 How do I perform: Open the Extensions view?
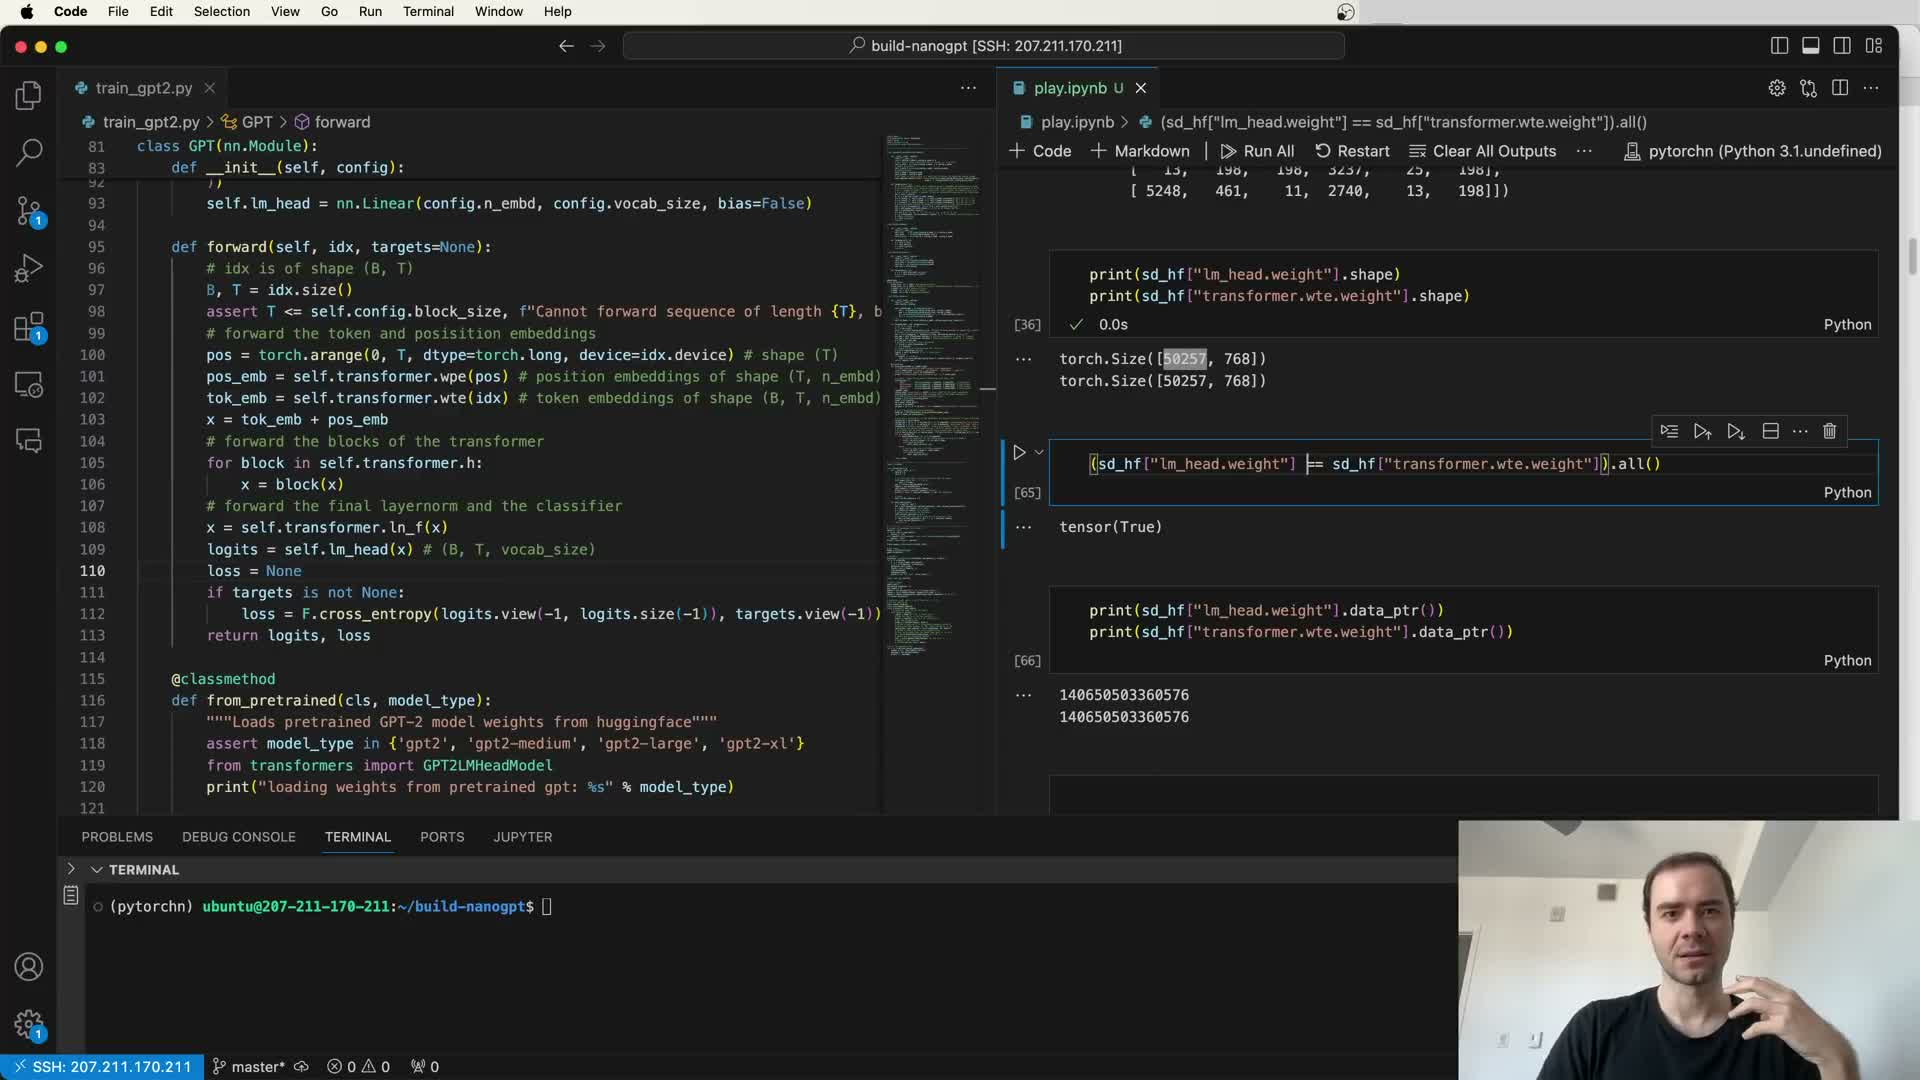29,327
